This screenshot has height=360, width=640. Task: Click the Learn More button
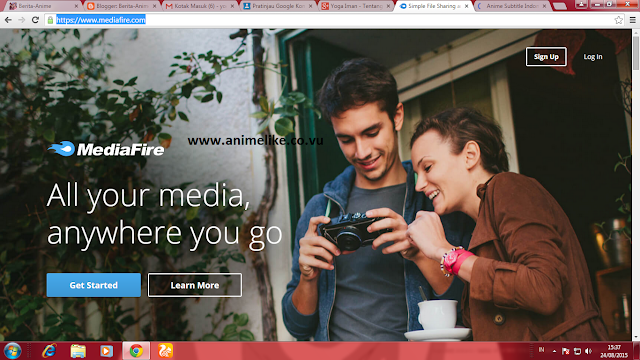tap(195, 285)
